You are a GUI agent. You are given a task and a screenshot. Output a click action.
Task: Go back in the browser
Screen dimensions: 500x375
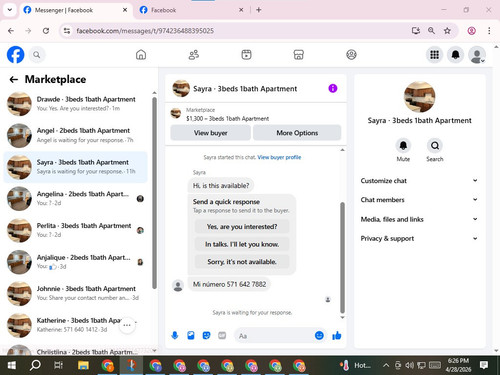click(x=11, y=31)
